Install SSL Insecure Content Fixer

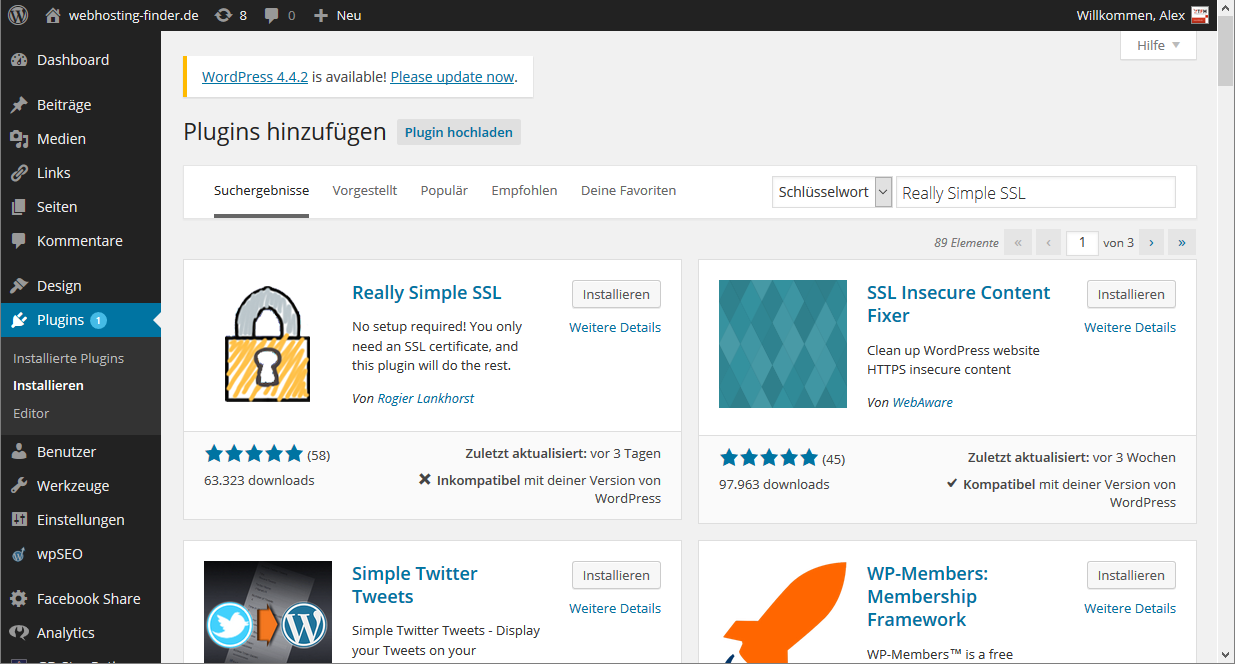click(x=1131, y=294)
